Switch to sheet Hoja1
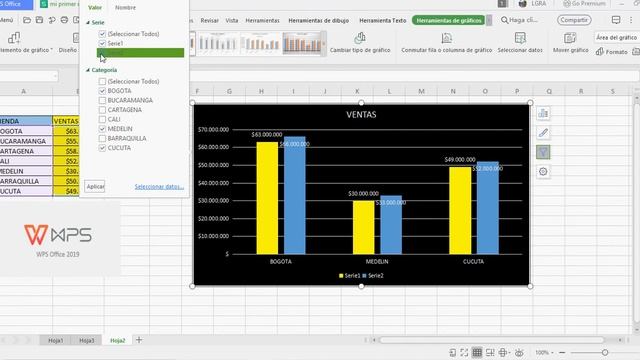640x360 pixels. 56,340
